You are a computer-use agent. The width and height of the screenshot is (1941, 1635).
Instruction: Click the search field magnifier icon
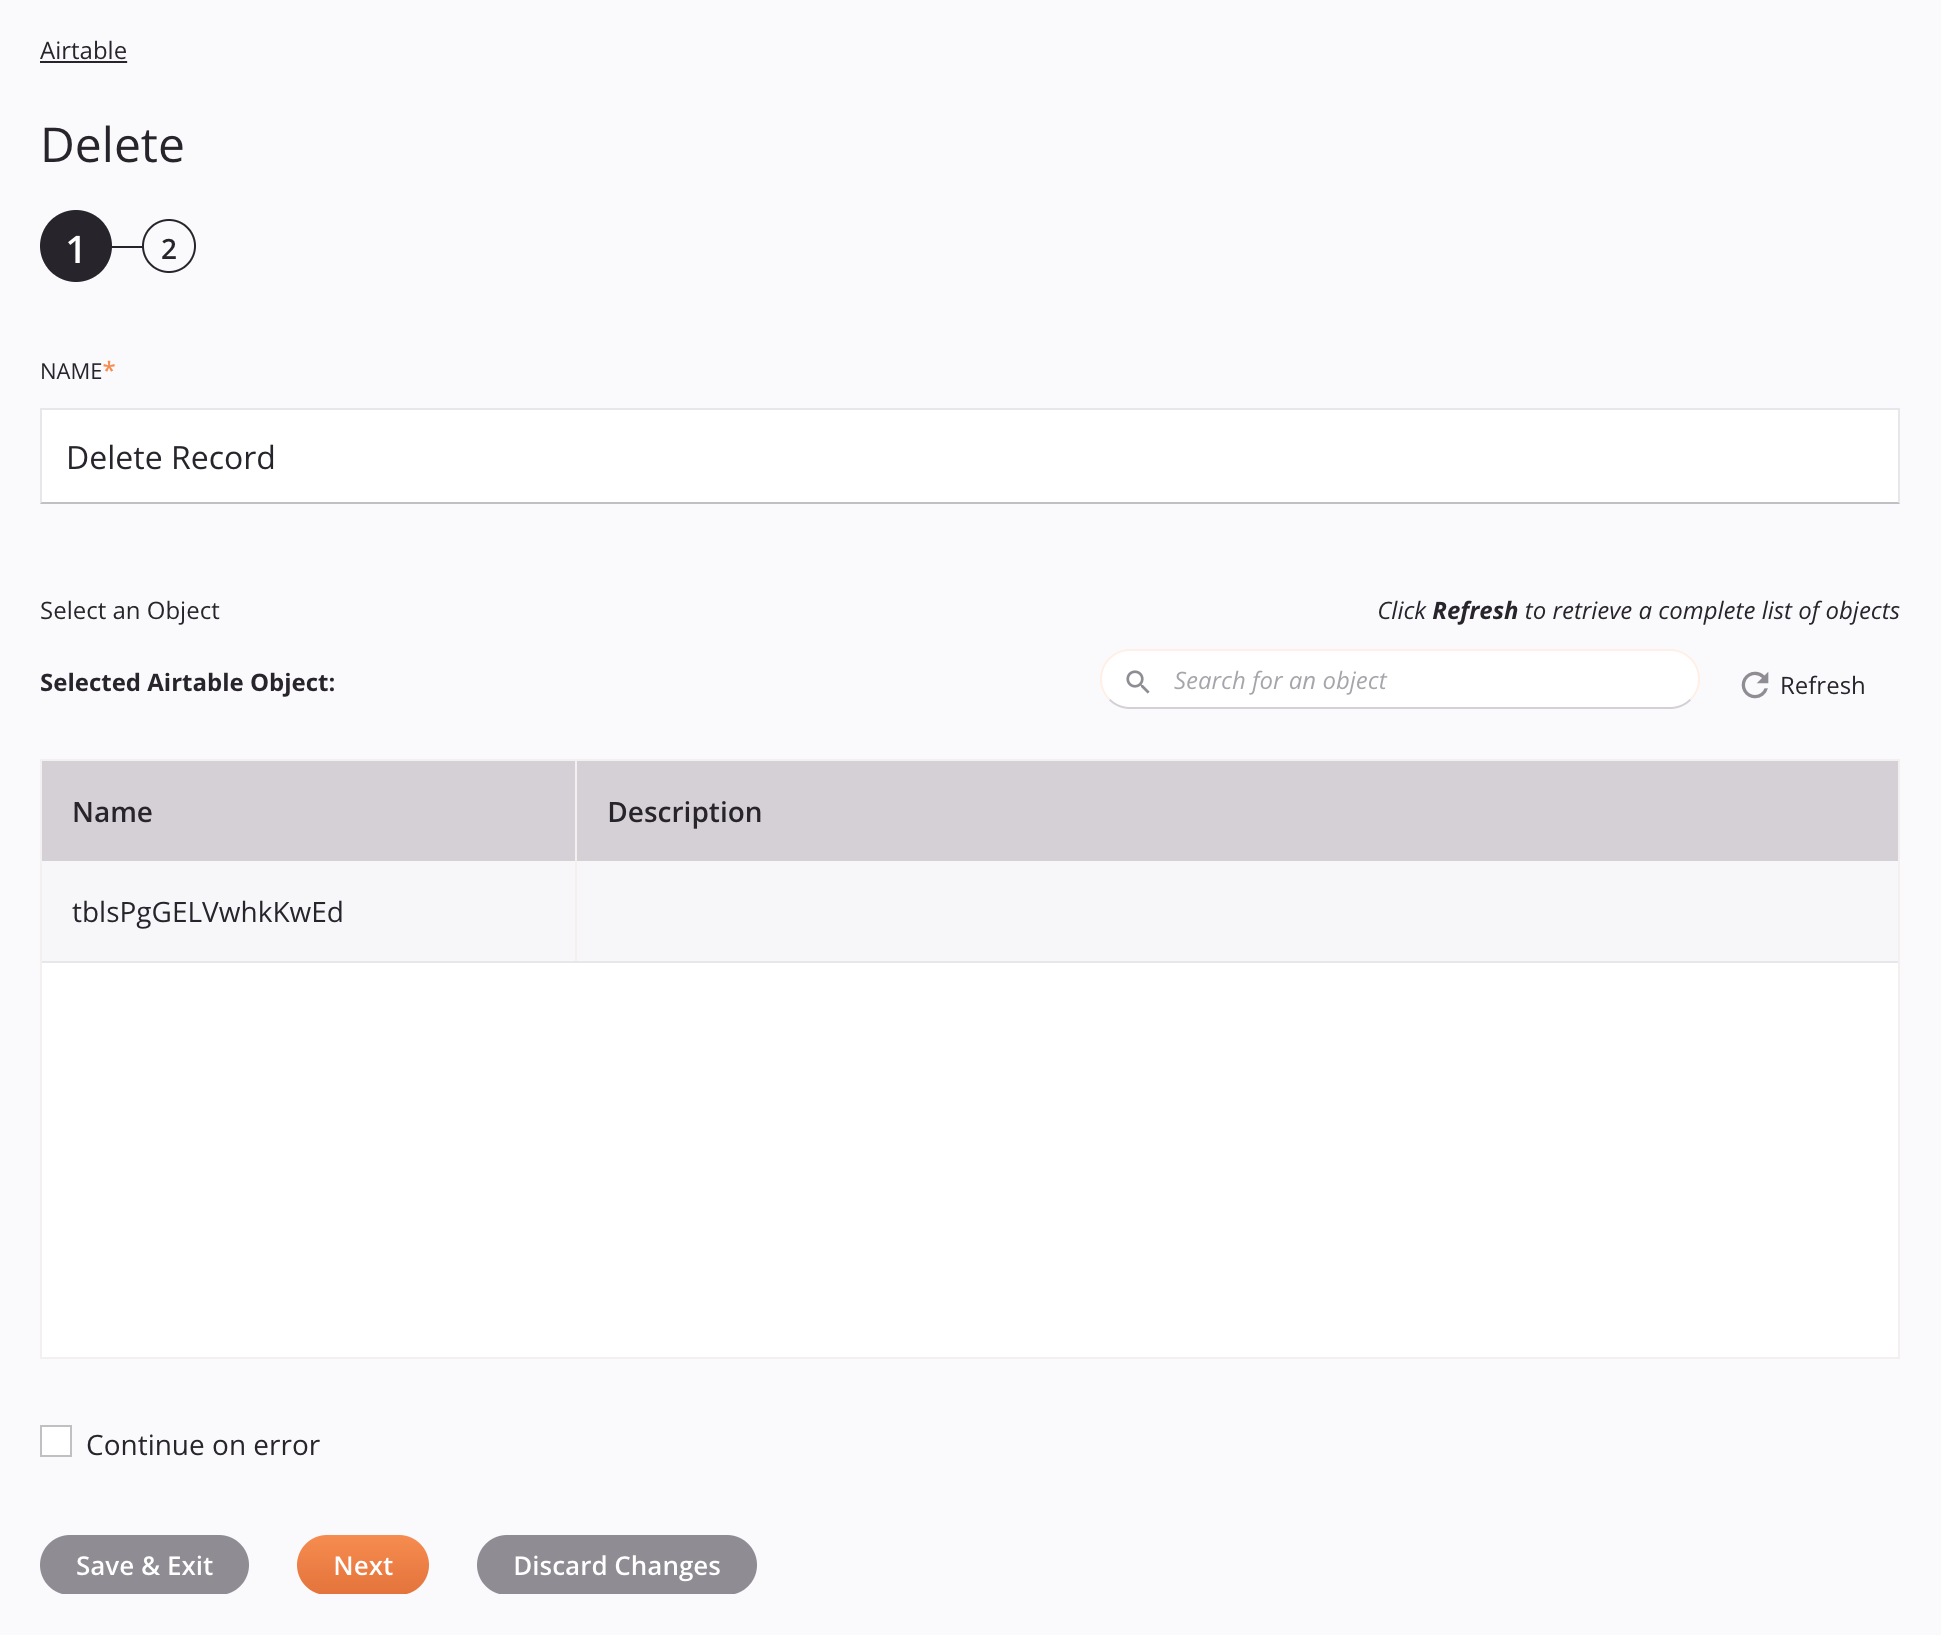coord(1137,680)
